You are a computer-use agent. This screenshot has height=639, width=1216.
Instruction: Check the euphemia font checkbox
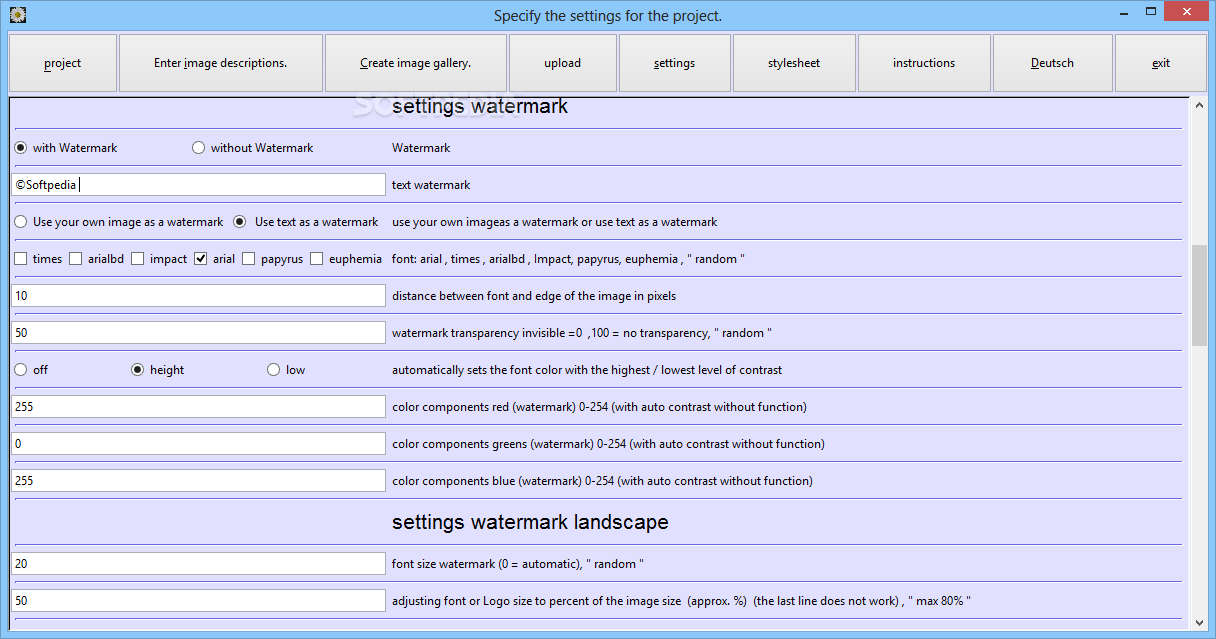(317, 259)
